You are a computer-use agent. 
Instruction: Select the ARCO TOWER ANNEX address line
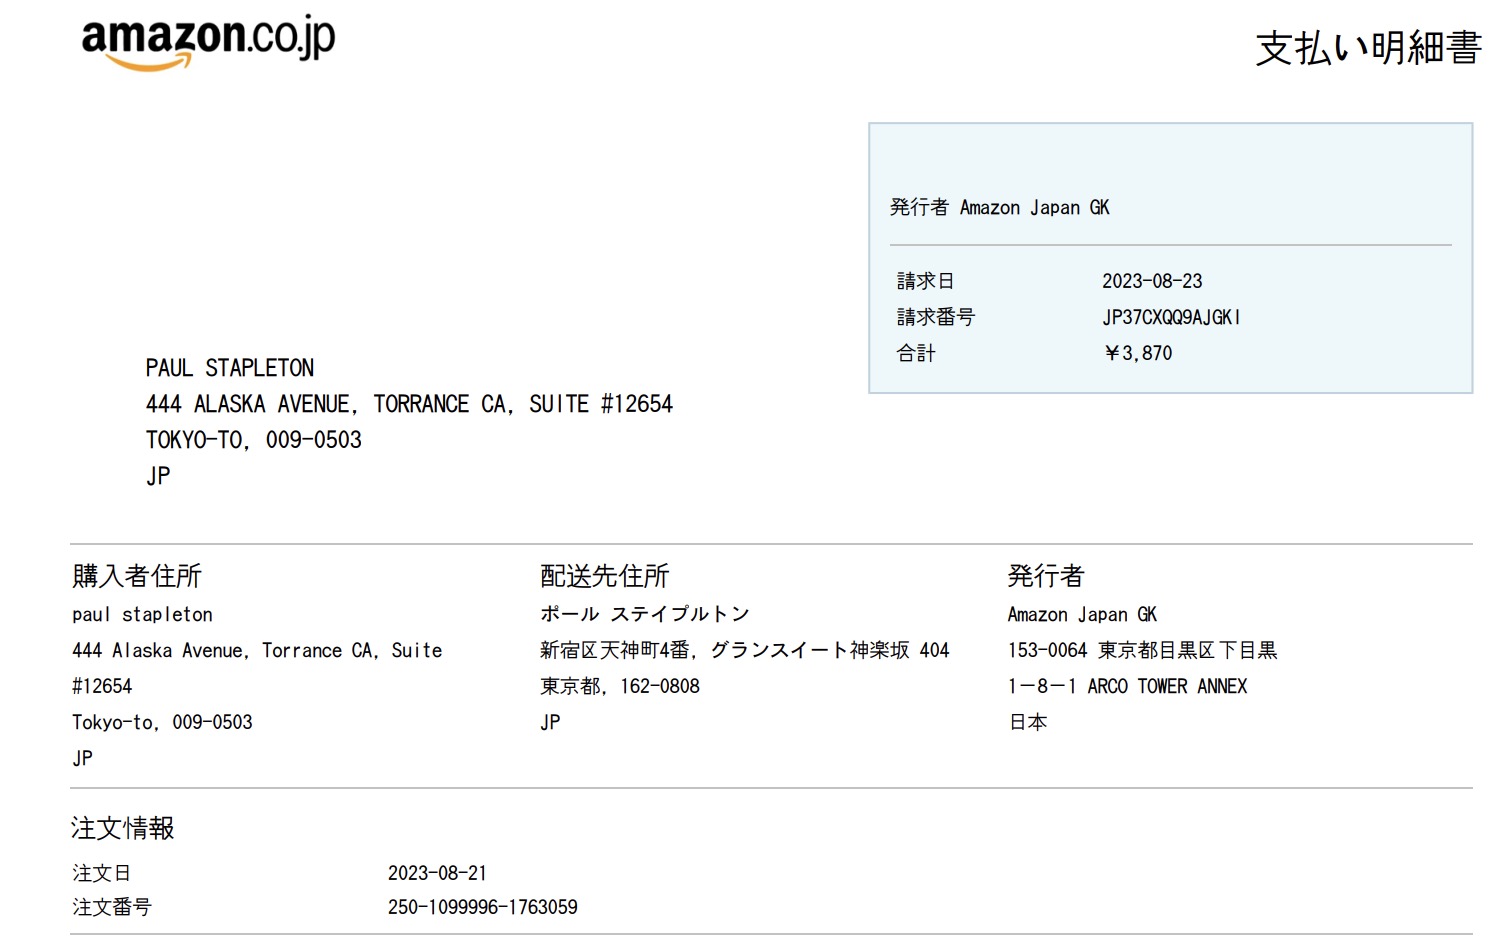(x=1127, y=686)
